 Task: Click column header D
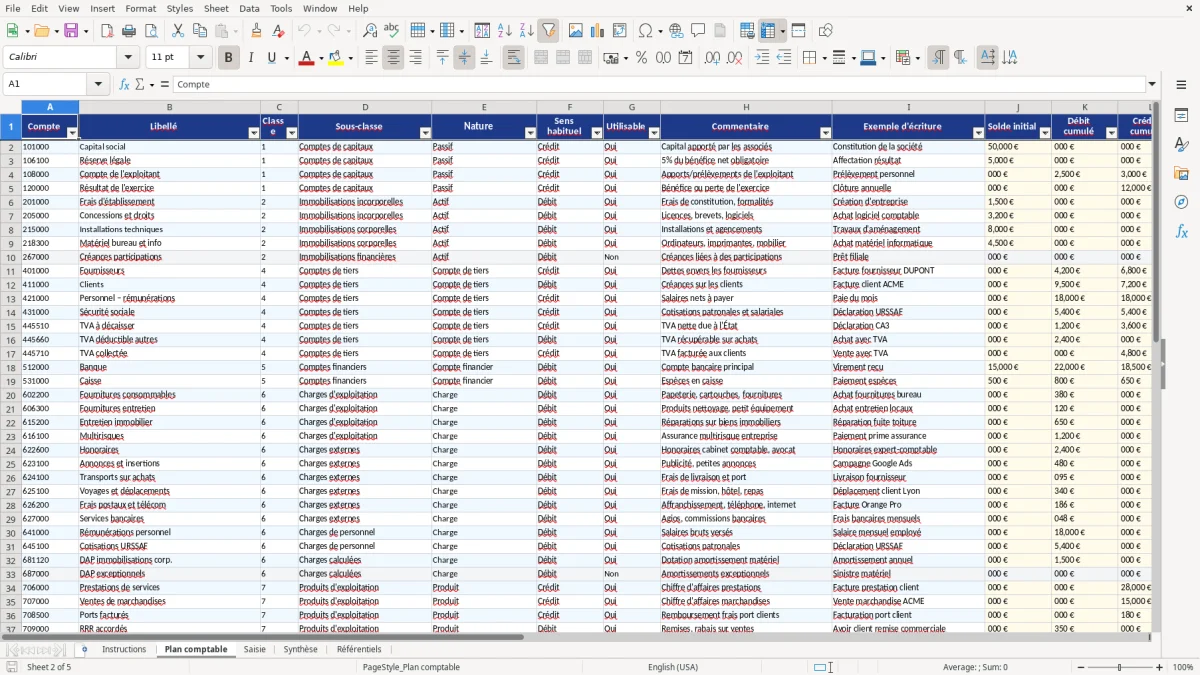[x=365, y=107]
